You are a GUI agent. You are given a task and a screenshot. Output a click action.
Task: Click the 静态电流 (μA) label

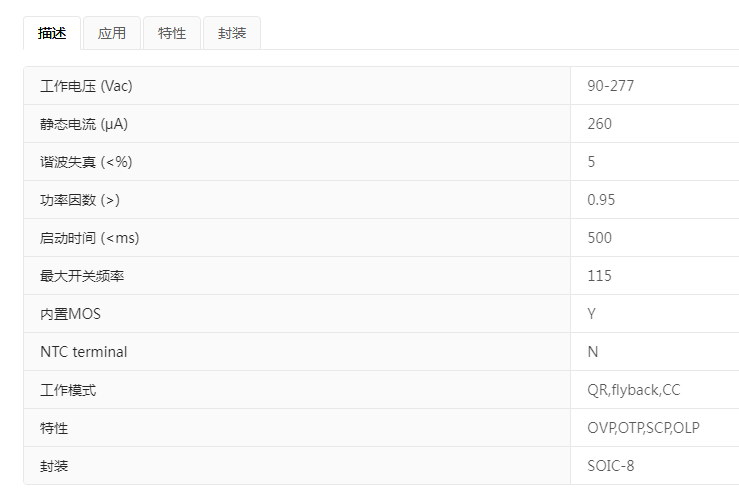[84, 124]
